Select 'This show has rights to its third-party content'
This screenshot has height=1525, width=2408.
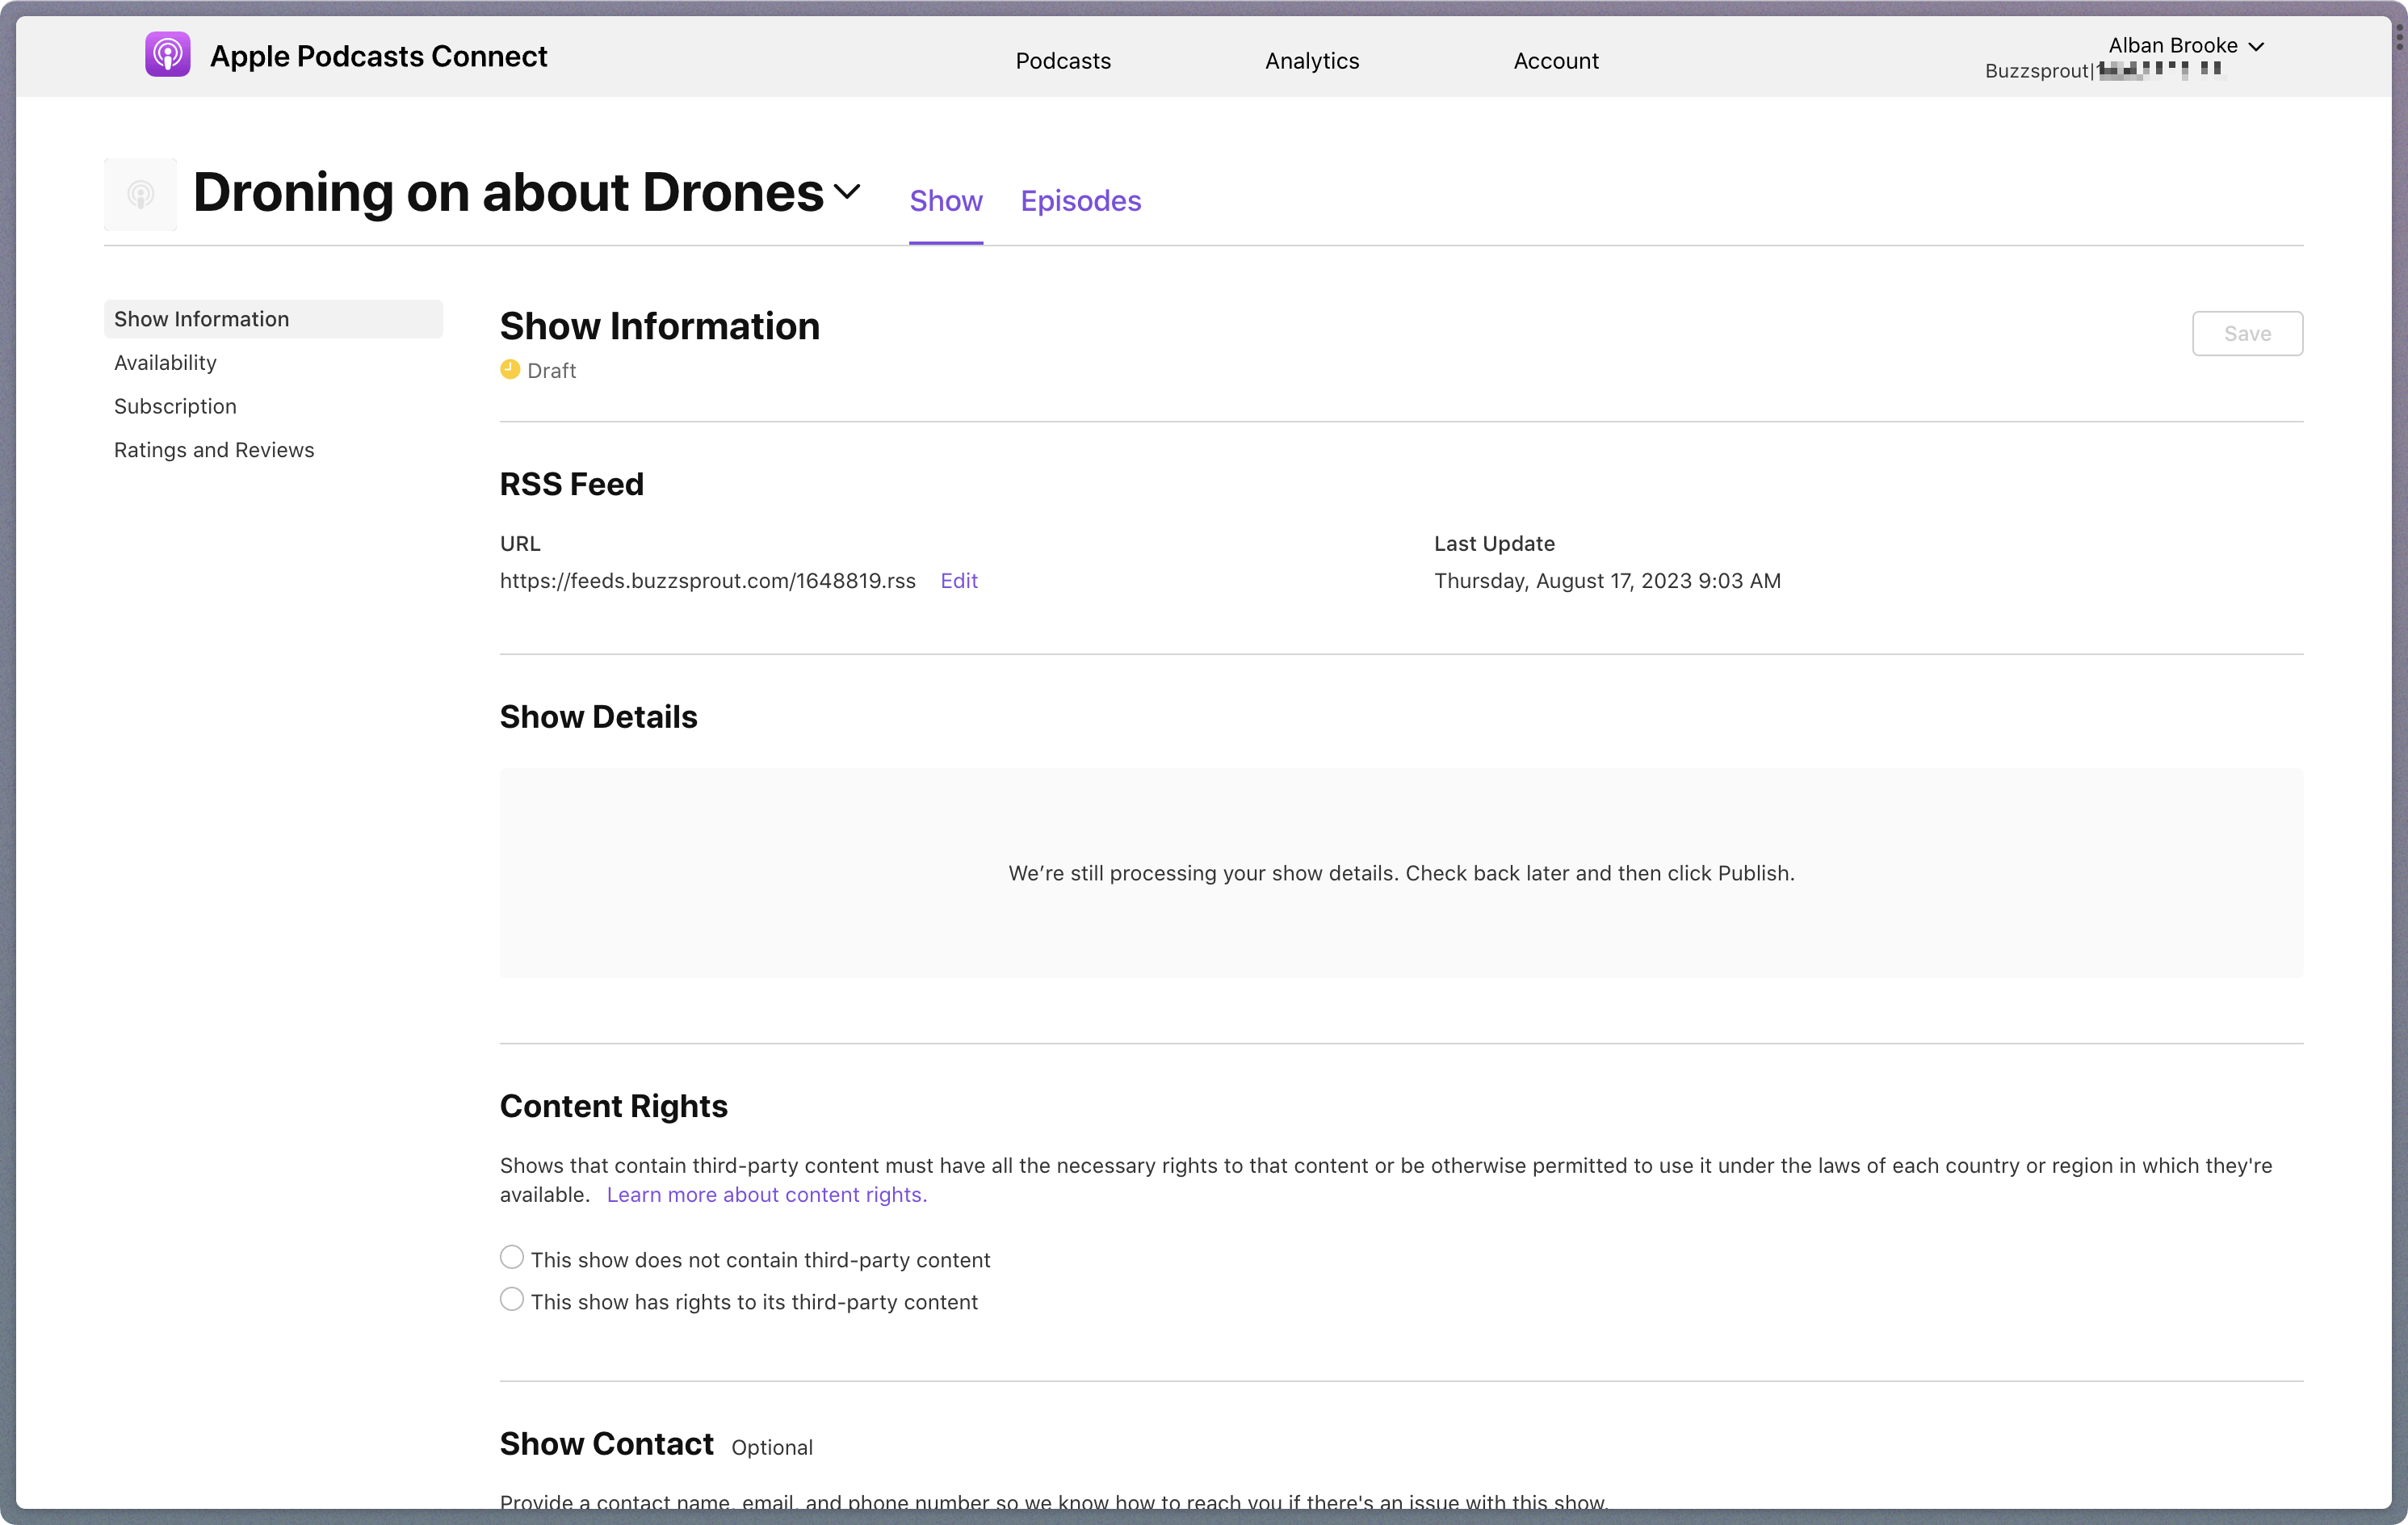coord(512,1299)
